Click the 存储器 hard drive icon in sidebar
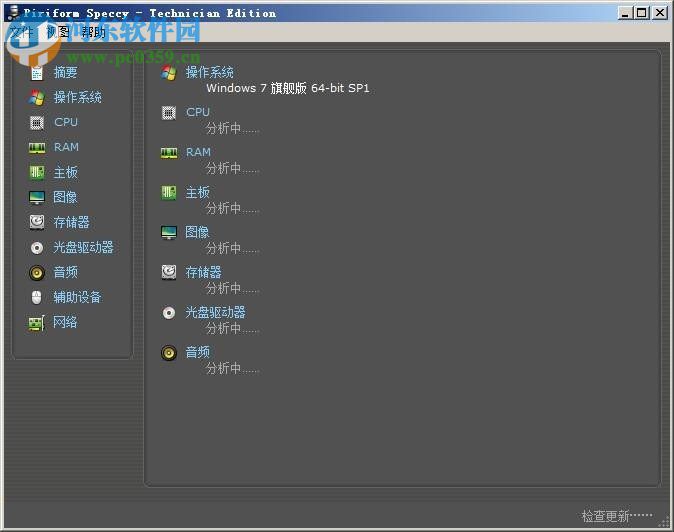The width and height of the screenshot is (674, 532). tap(37, 222)
